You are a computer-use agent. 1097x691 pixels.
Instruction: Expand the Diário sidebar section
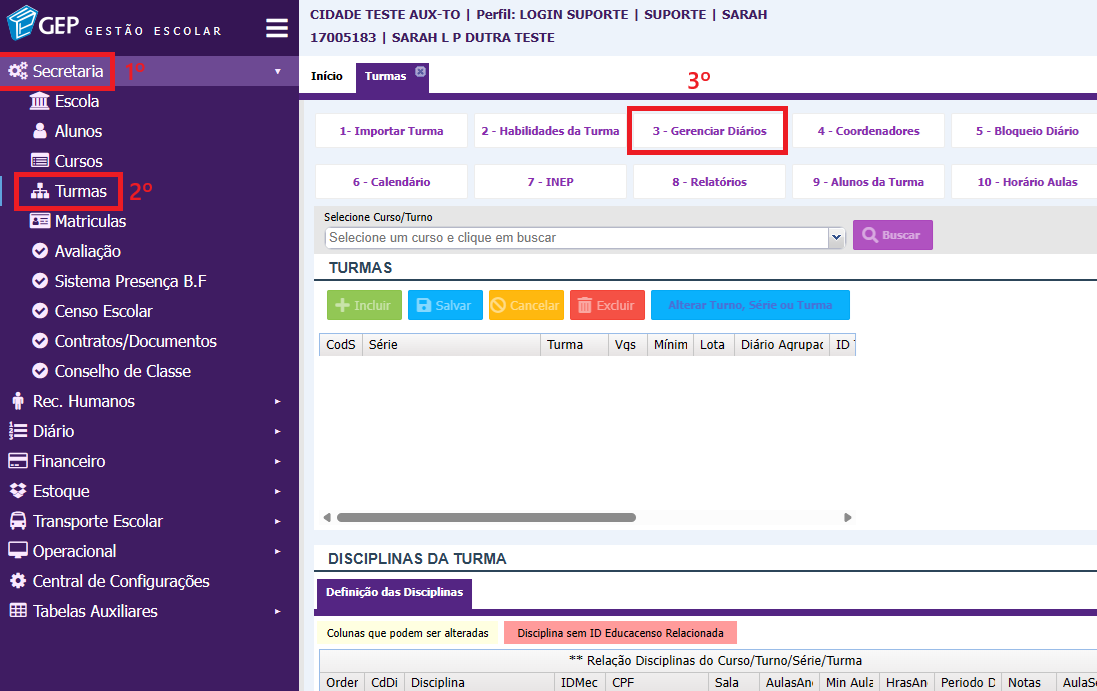53,431
